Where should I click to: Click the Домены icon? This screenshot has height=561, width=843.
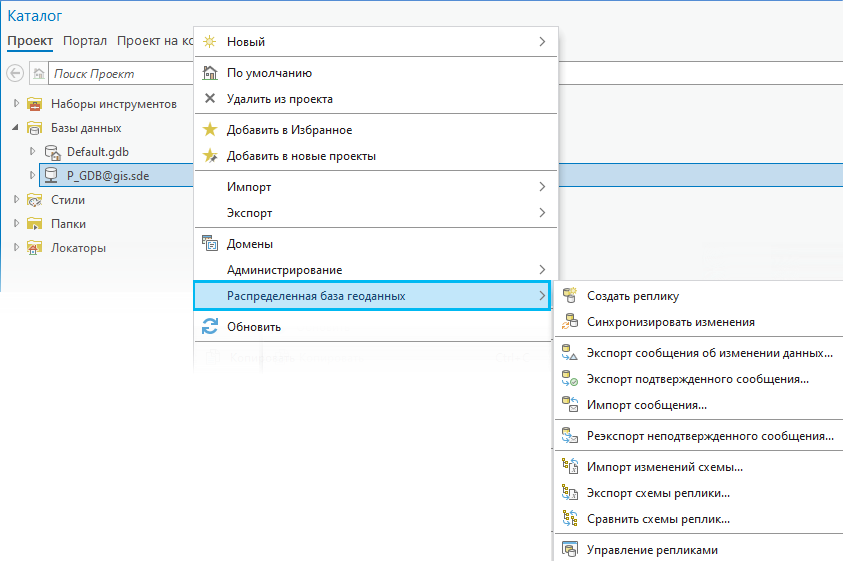point(210,244)
